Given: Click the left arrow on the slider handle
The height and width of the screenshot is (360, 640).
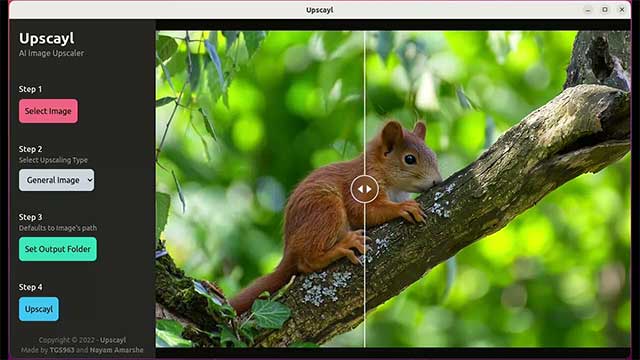Looking at the screenshot, I should tap(360, 189).
